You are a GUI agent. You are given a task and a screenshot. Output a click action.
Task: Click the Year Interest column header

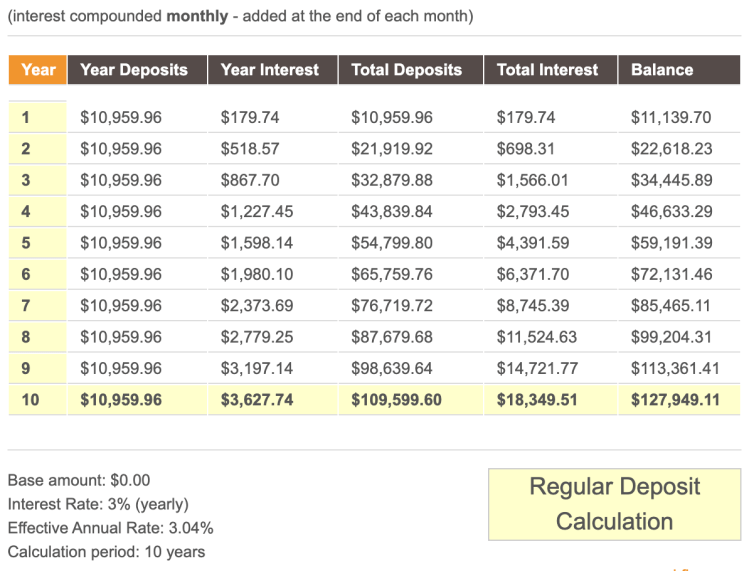tap(270, 70)
